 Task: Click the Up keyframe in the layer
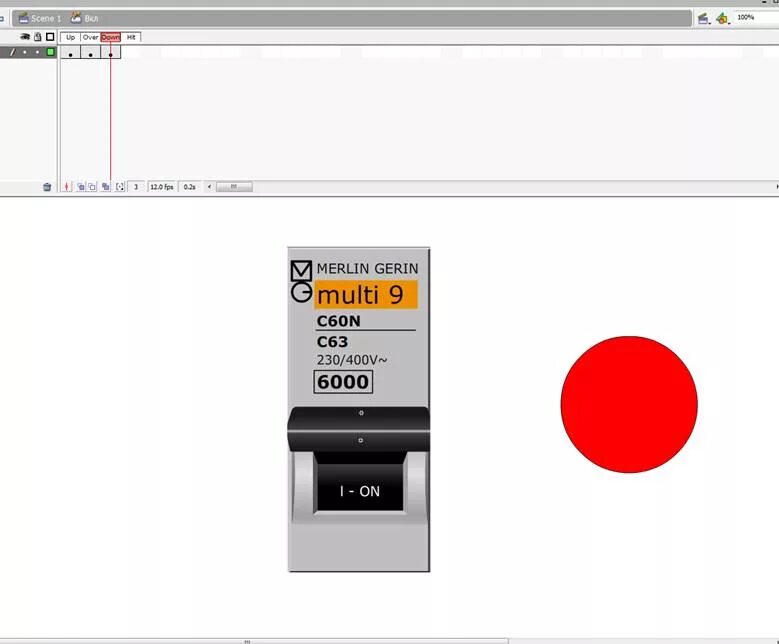(71, 52)
